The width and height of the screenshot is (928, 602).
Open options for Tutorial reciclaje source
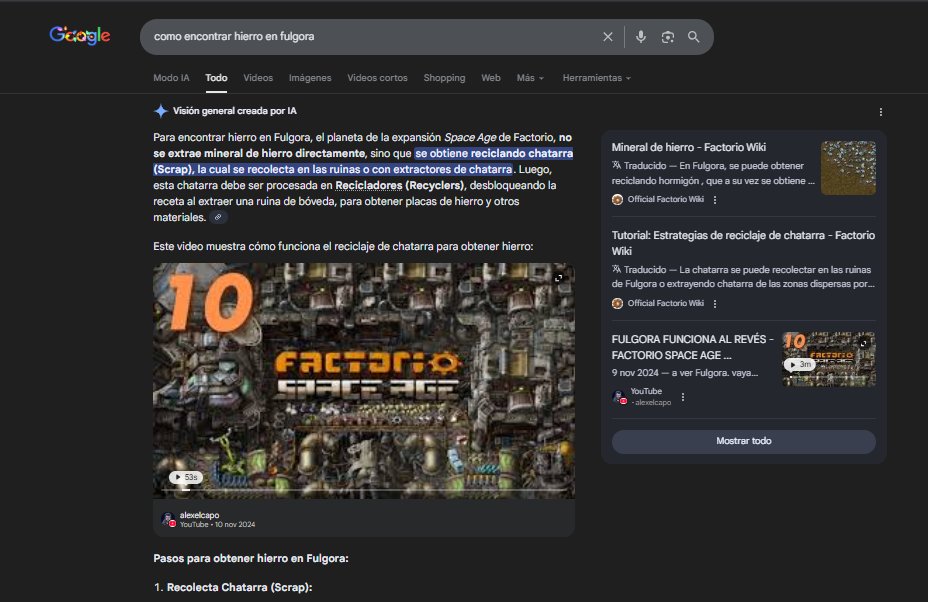click(x=715, y=303)
